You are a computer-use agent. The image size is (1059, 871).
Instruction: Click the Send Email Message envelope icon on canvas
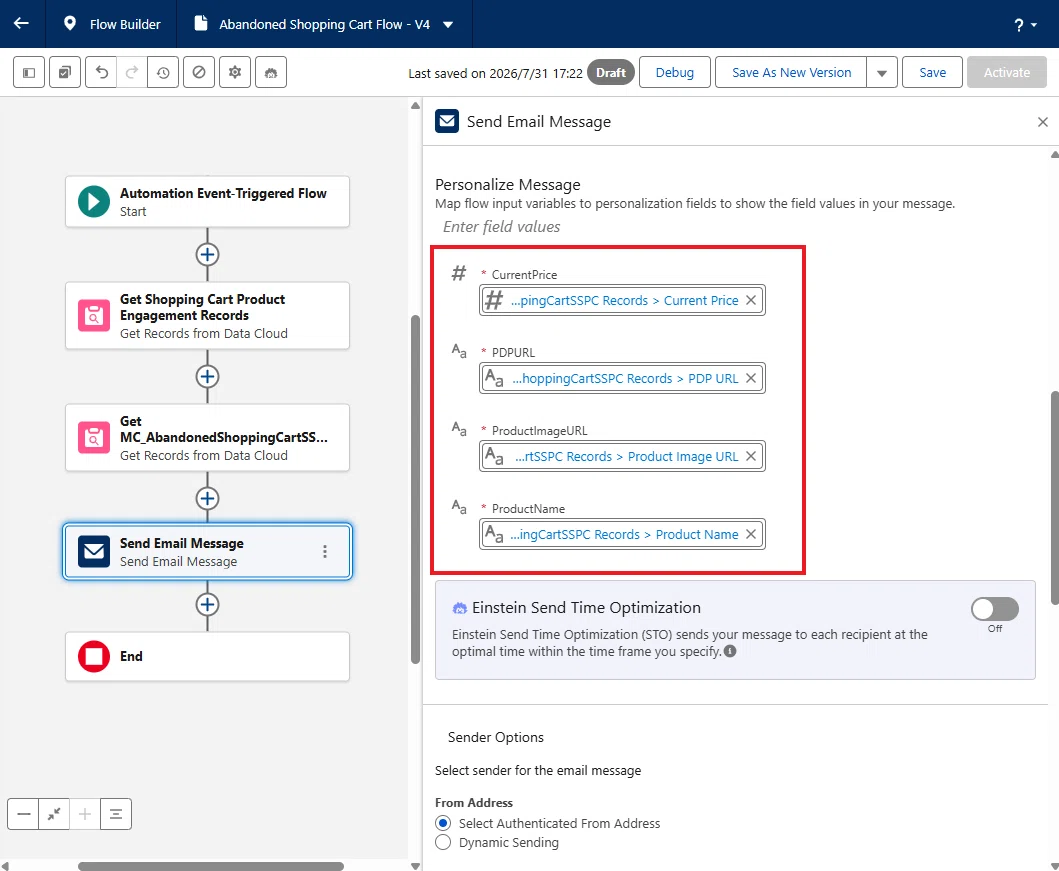(94, 552)
